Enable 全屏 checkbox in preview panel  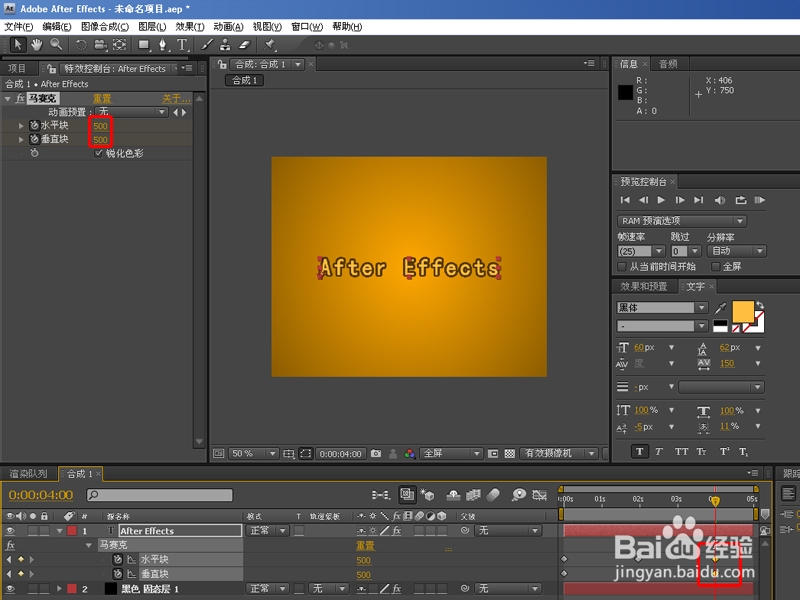(x=715, y=266)
